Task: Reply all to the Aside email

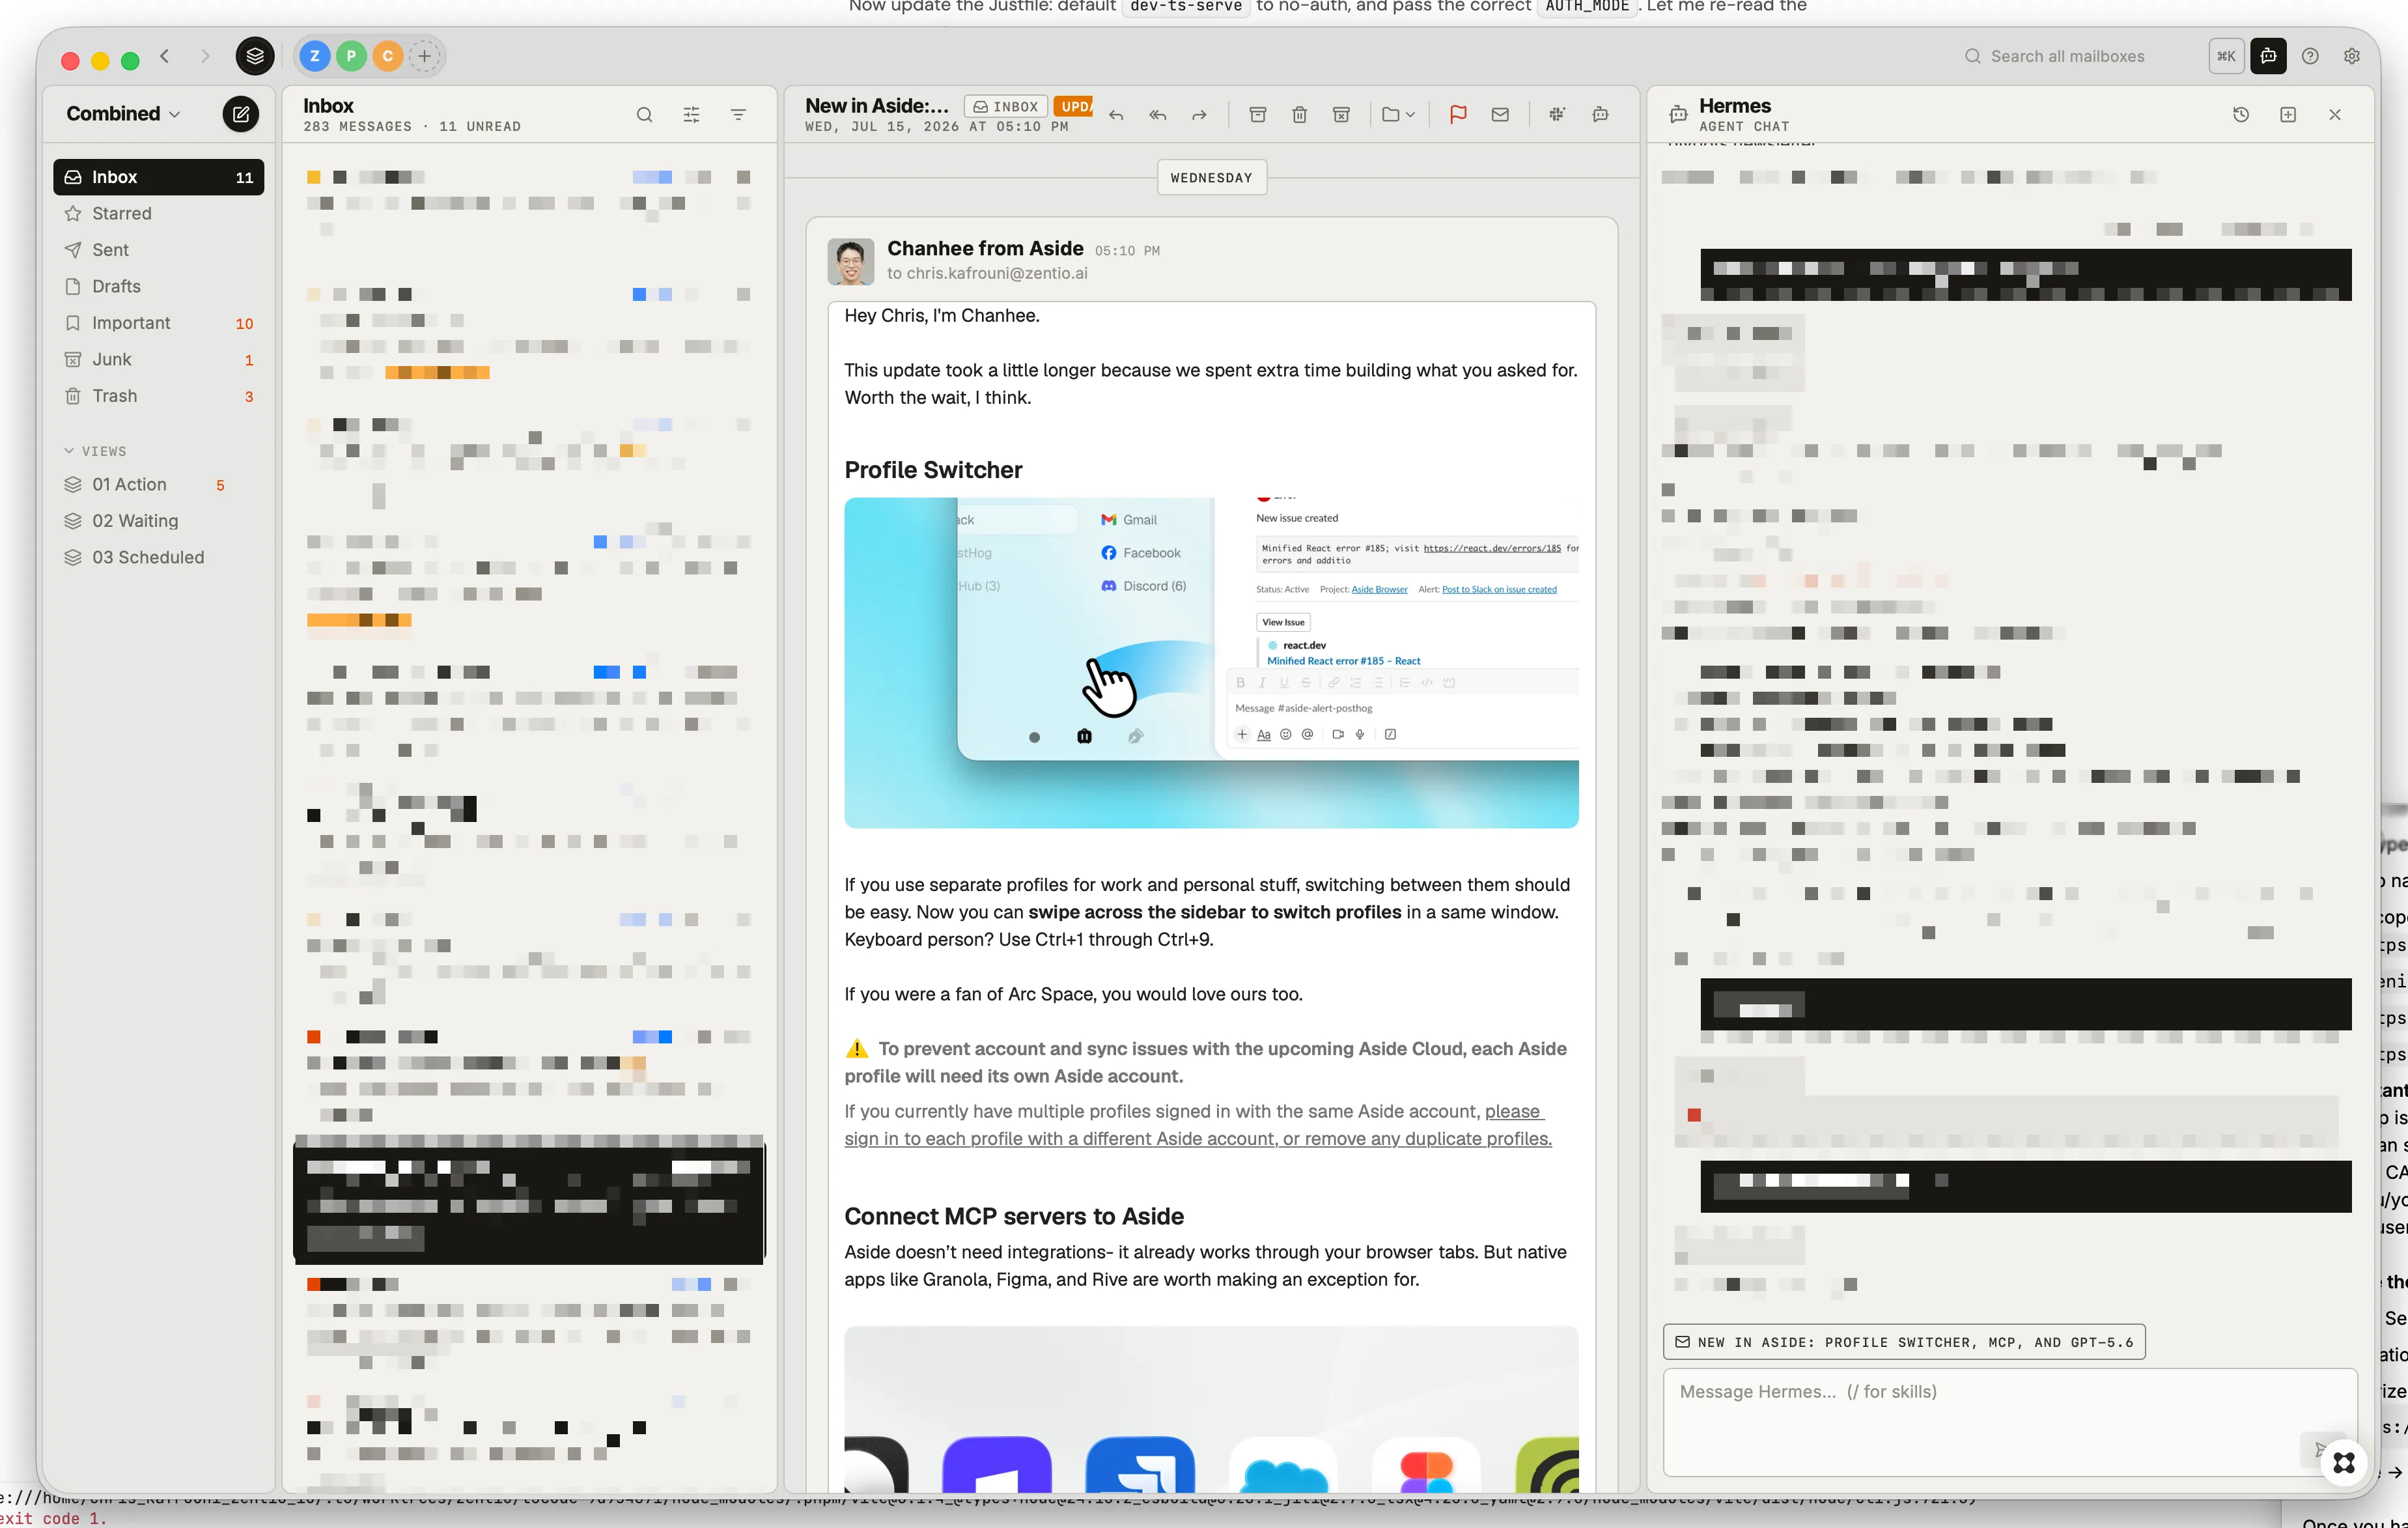Action: click(1157, 115)
